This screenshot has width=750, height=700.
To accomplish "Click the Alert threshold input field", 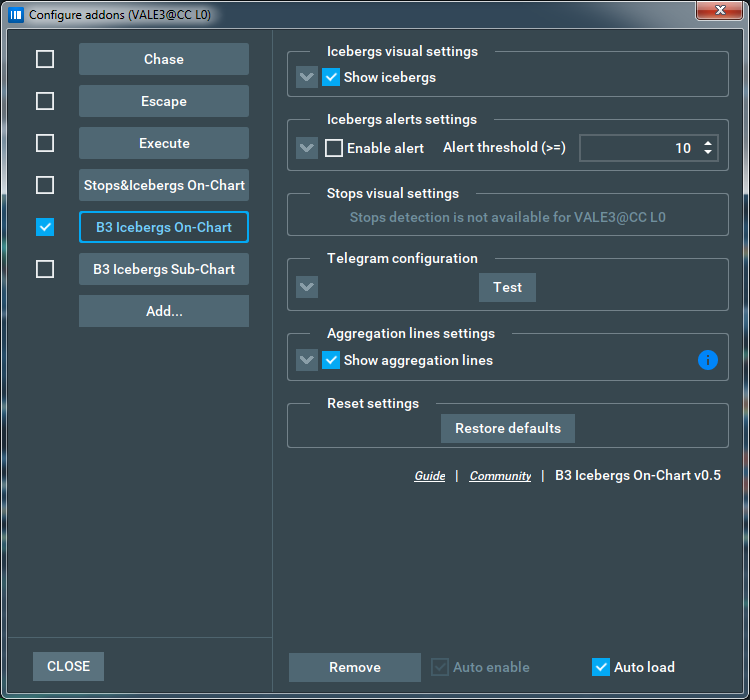I will tap(638, 148).
